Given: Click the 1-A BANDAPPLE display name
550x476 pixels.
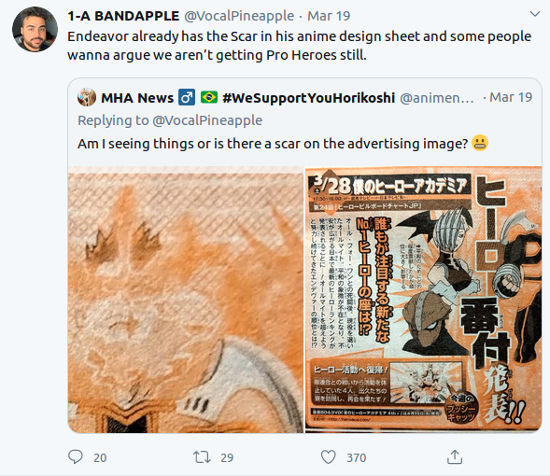Looking at the screenshot, I should 123,16.
